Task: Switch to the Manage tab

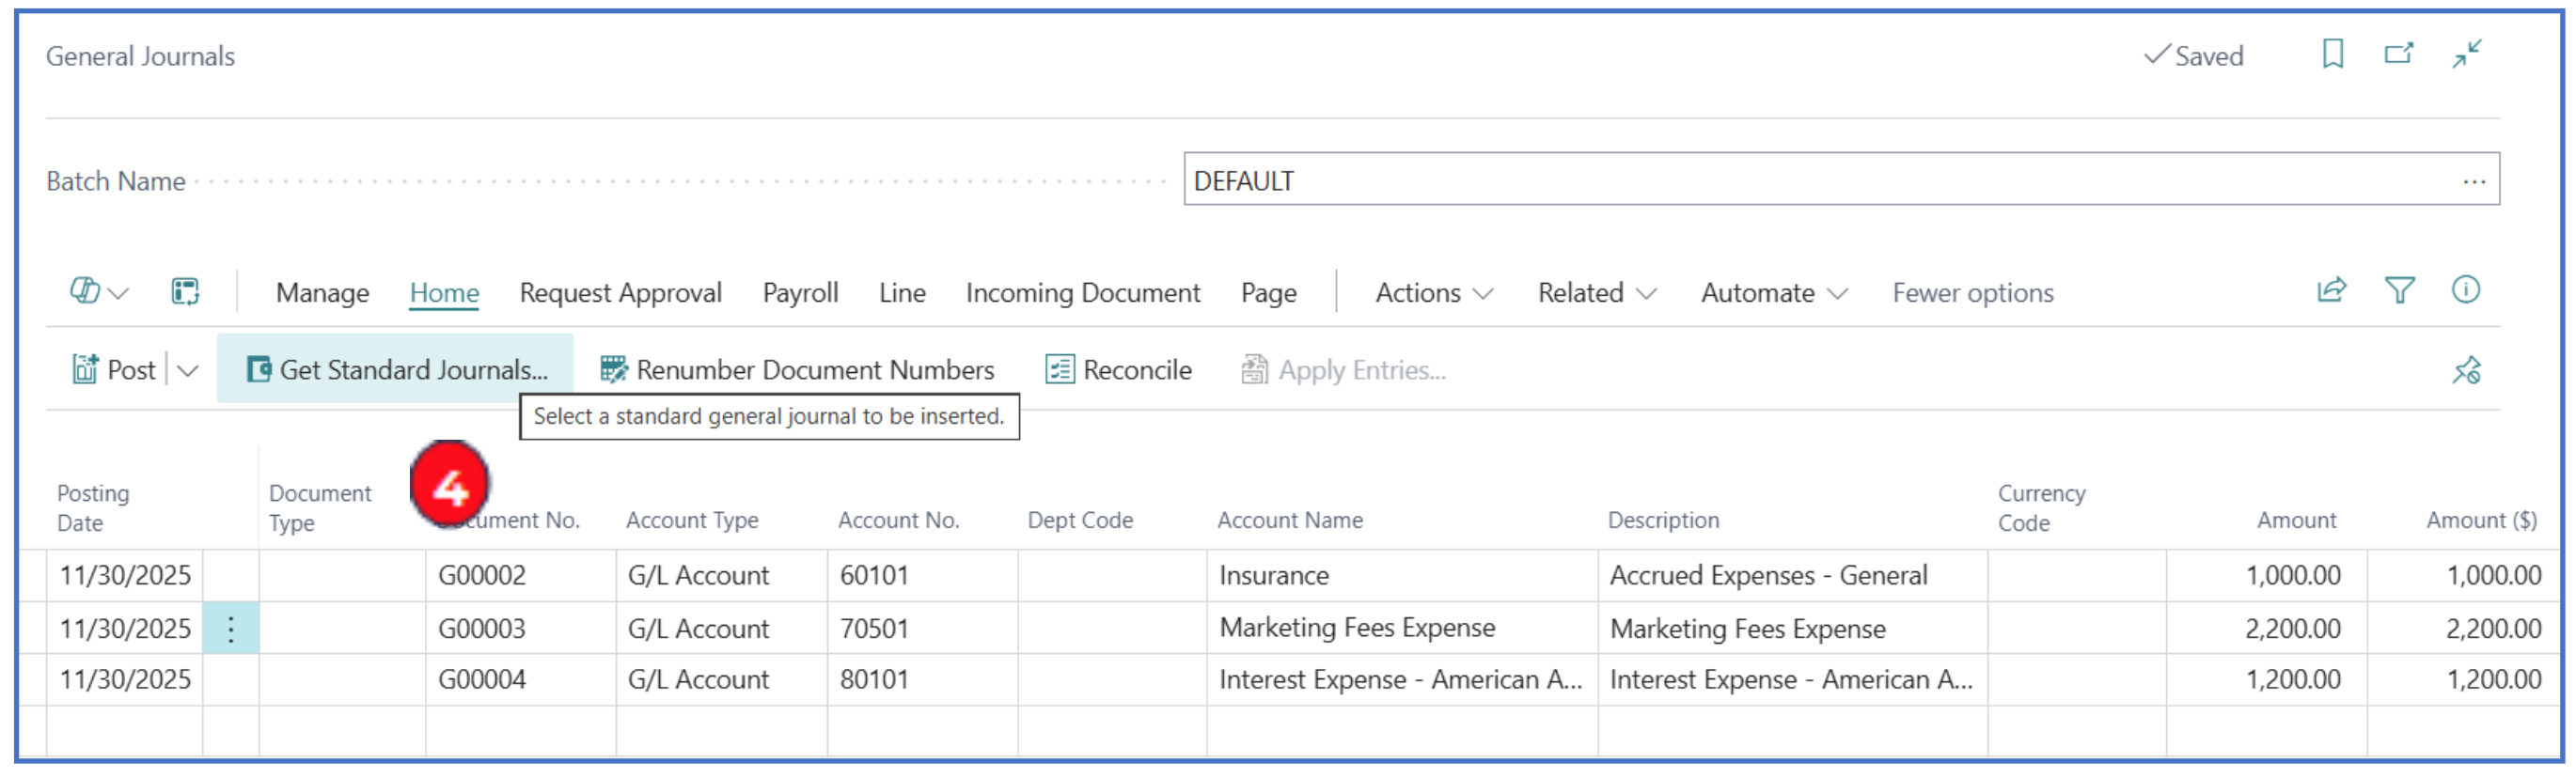Action: pyautogui.click(x=322, y=293)
